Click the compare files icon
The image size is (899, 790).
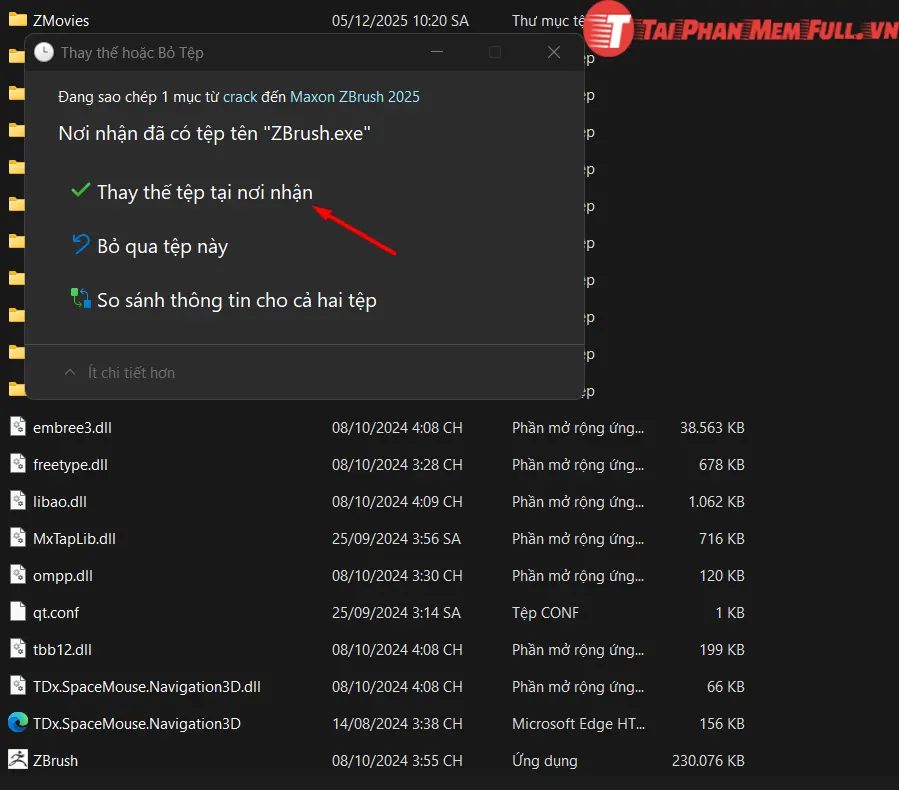click(x=81, y=299)
